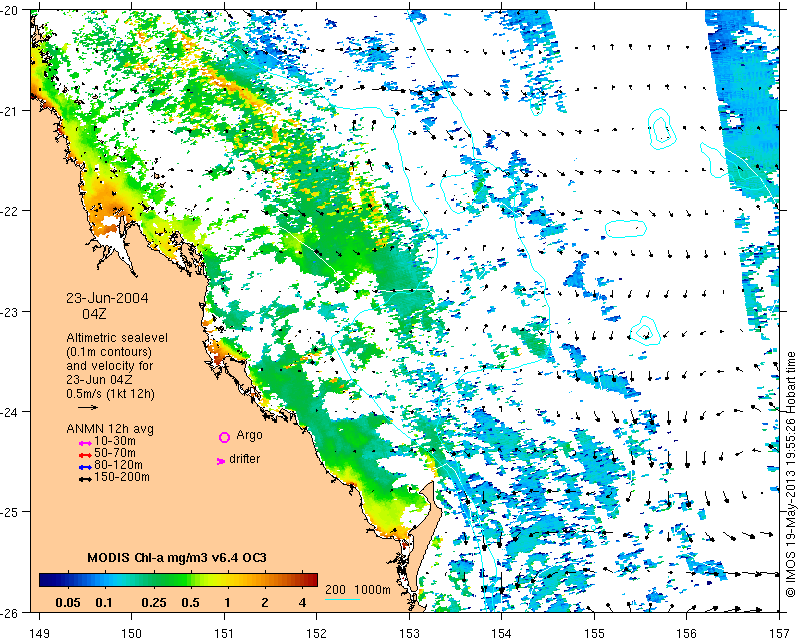Click the latitude axis label -20
The width and height of the screenshot is (800, 640).
tap(9, 11)
